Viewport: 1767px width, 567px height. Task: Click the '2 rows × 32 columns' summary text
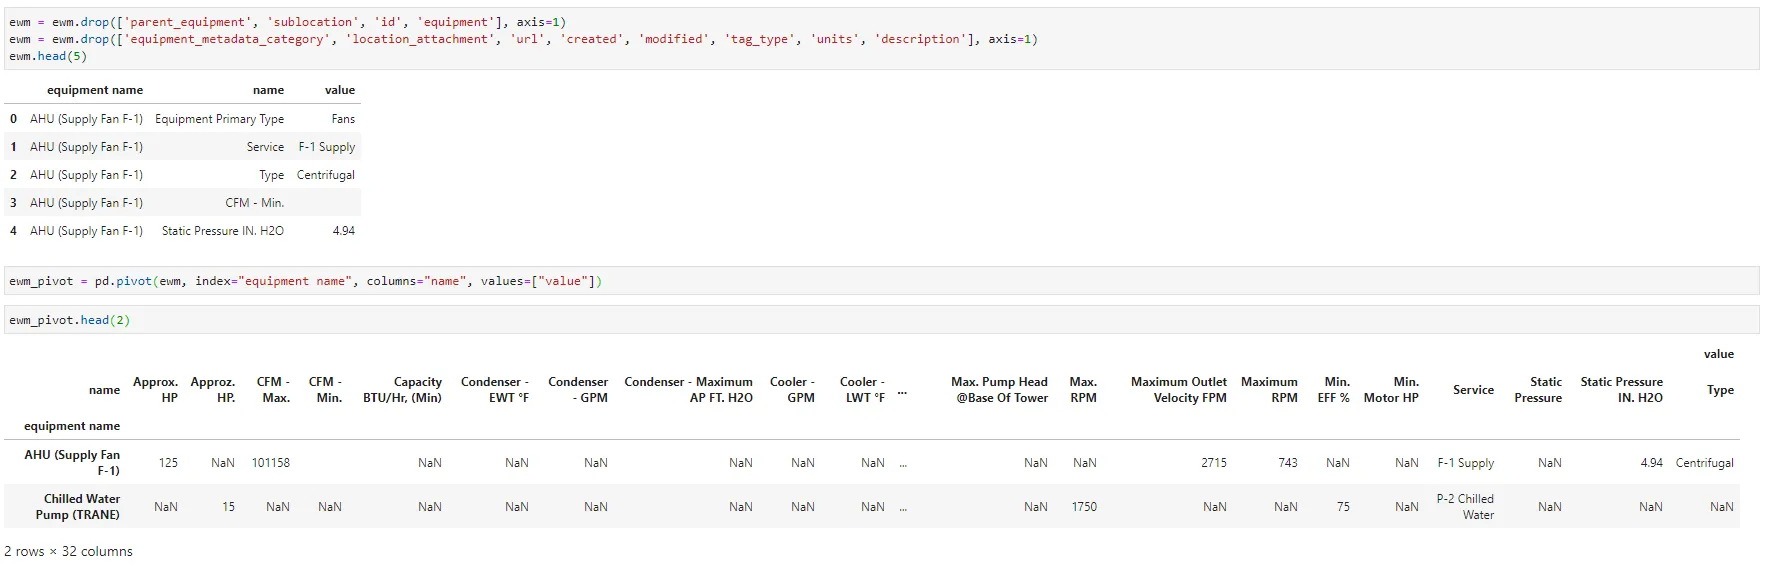[68, 551]
